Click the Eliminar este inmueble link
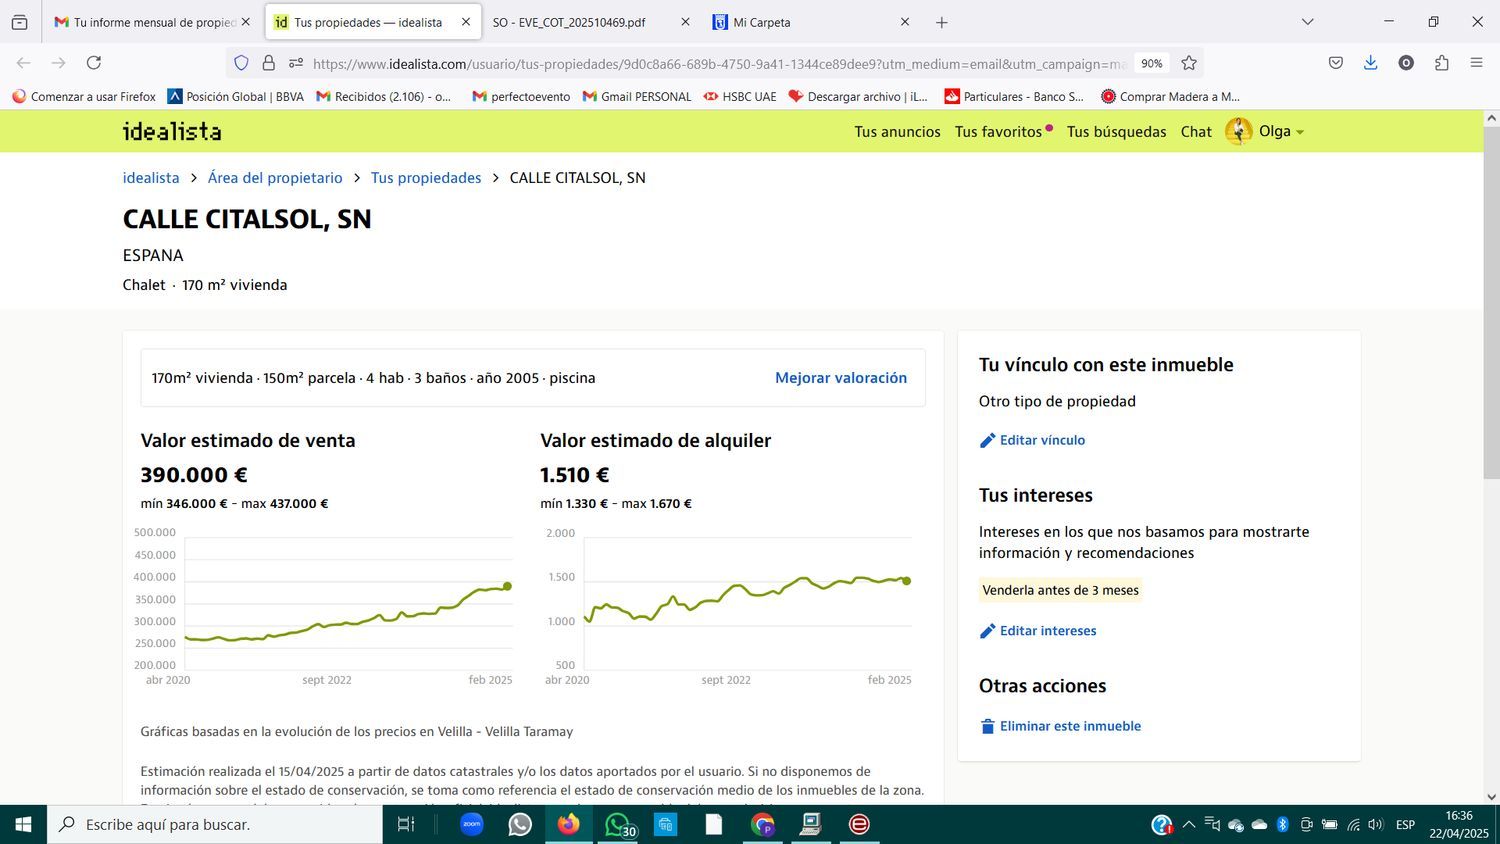 (x=1070, y=726)
